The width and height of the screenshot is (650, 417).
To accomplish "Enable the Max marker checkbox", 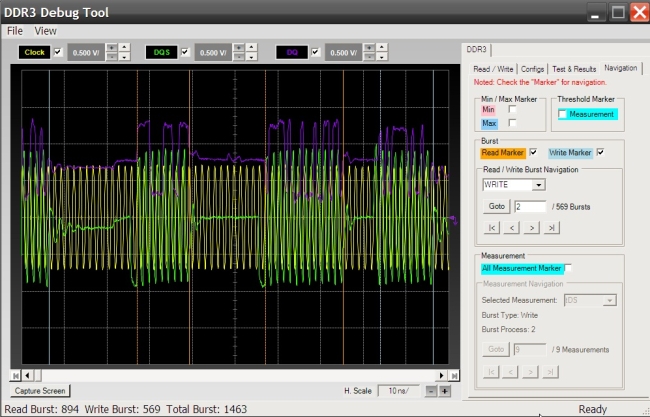I will 512,123.
